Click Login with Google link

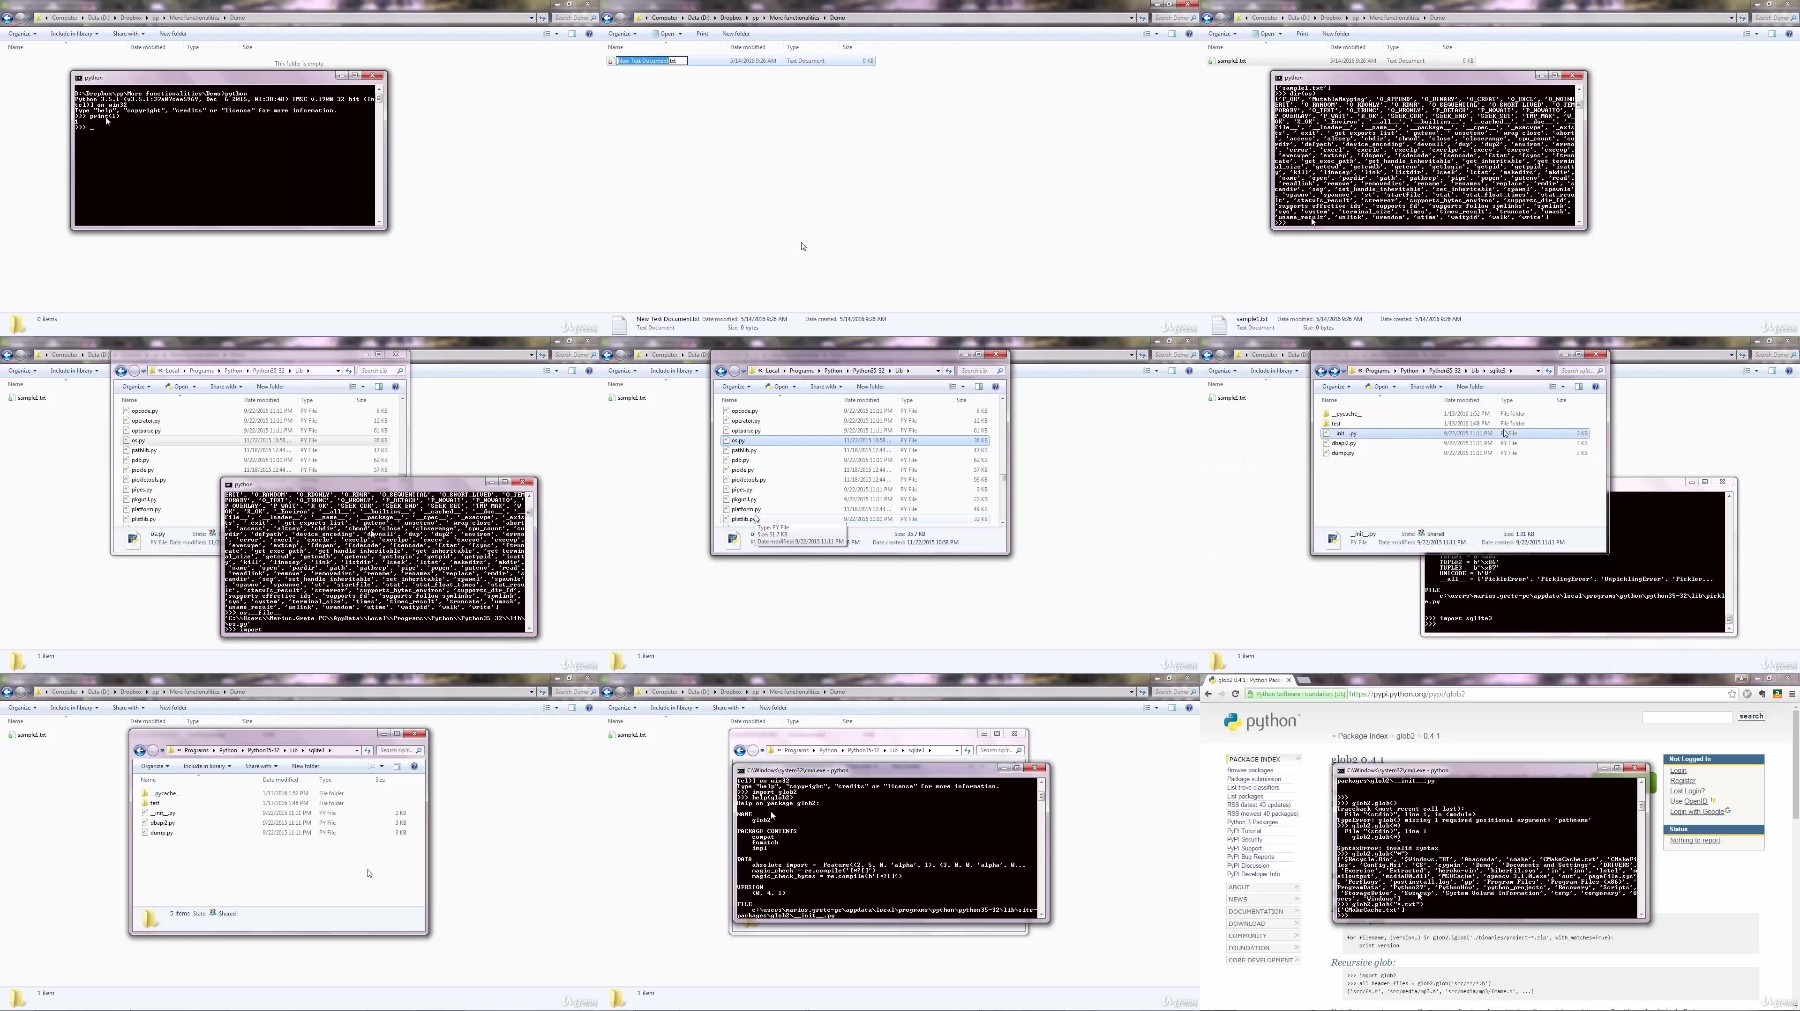point(1696,810)
